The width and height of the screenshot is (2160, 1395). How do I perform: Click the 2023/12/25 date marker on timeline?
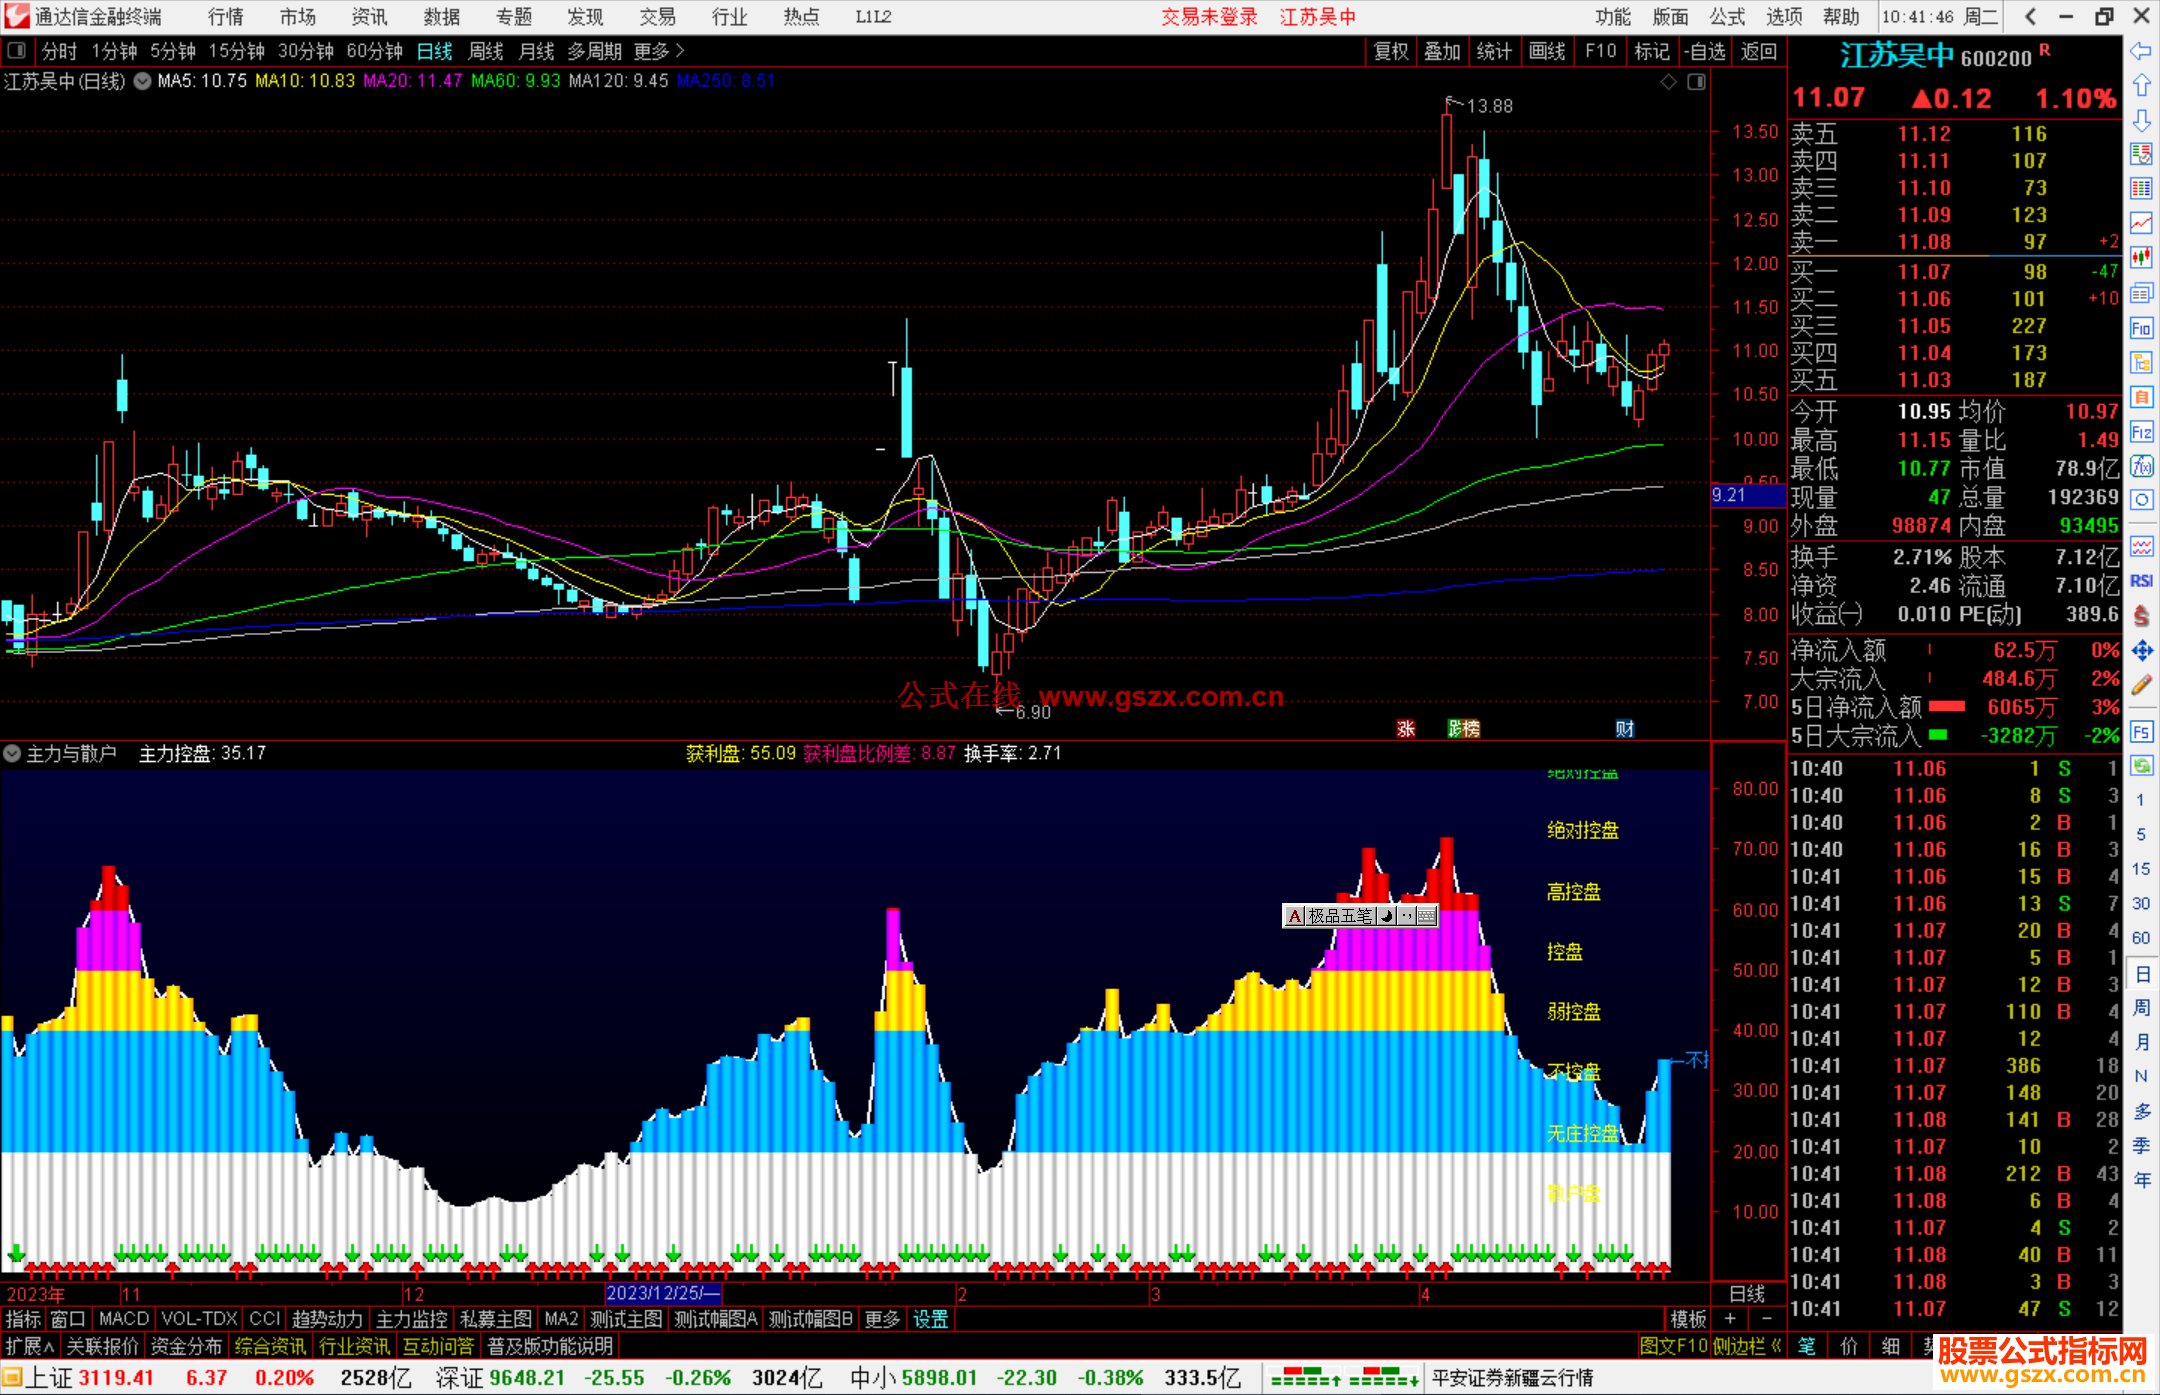point(662,1293)
